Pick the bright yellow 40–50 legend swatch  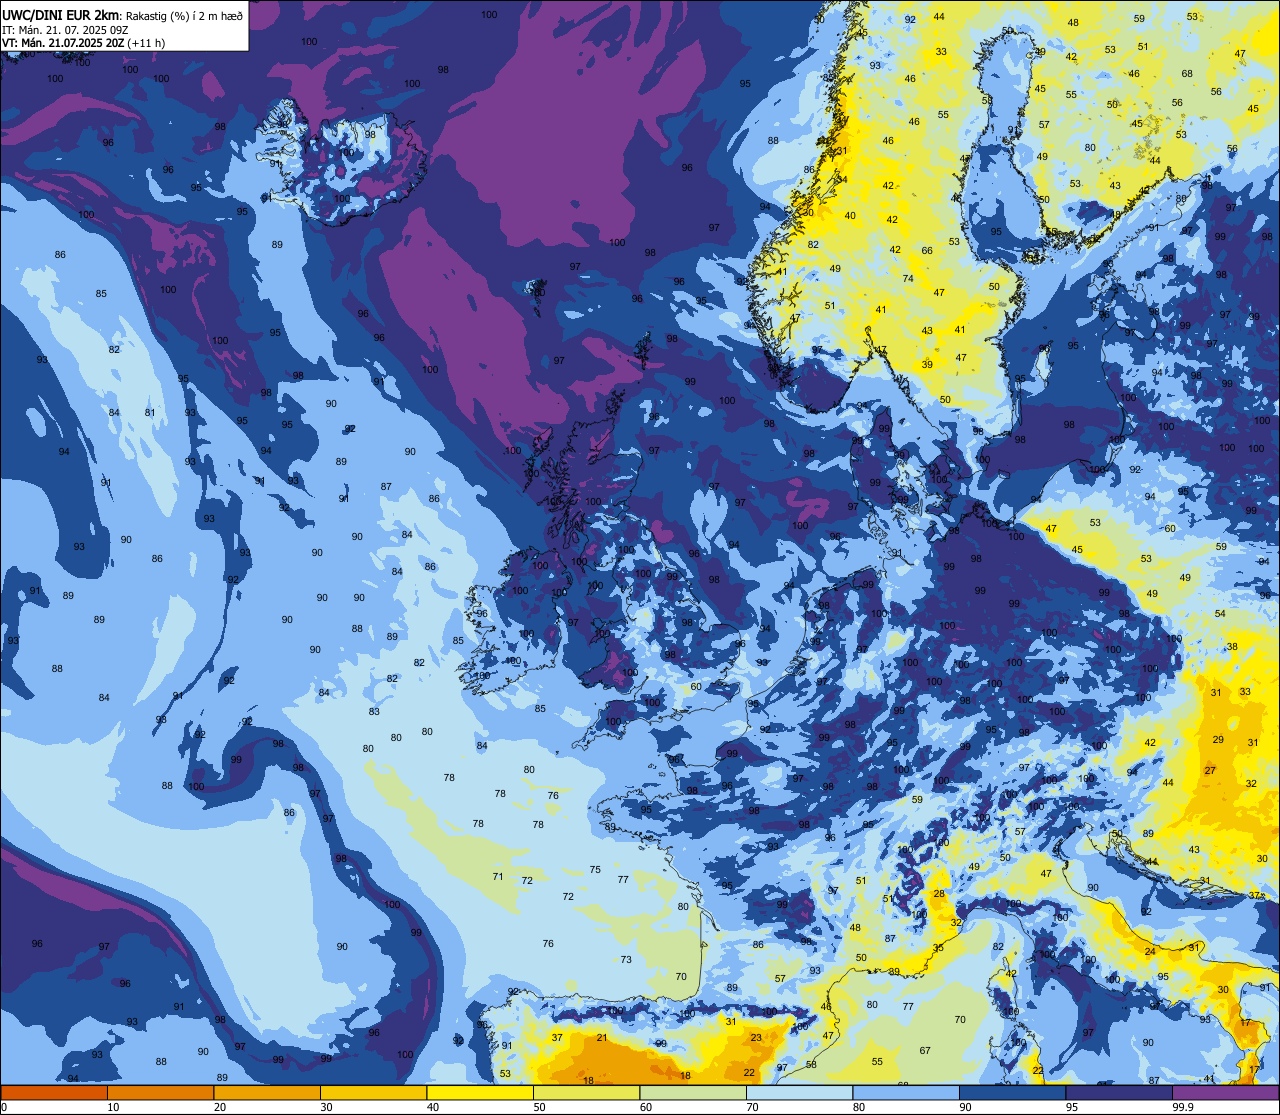pyautogui.click(x=480, y=1092)
